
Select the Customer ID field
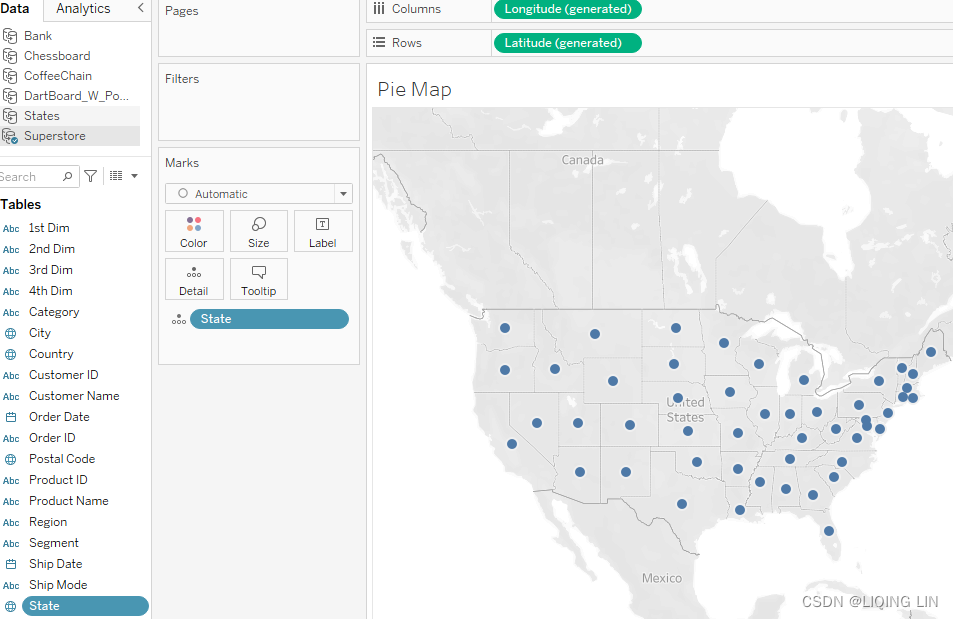pyautogui.click(x=64, y=375)
